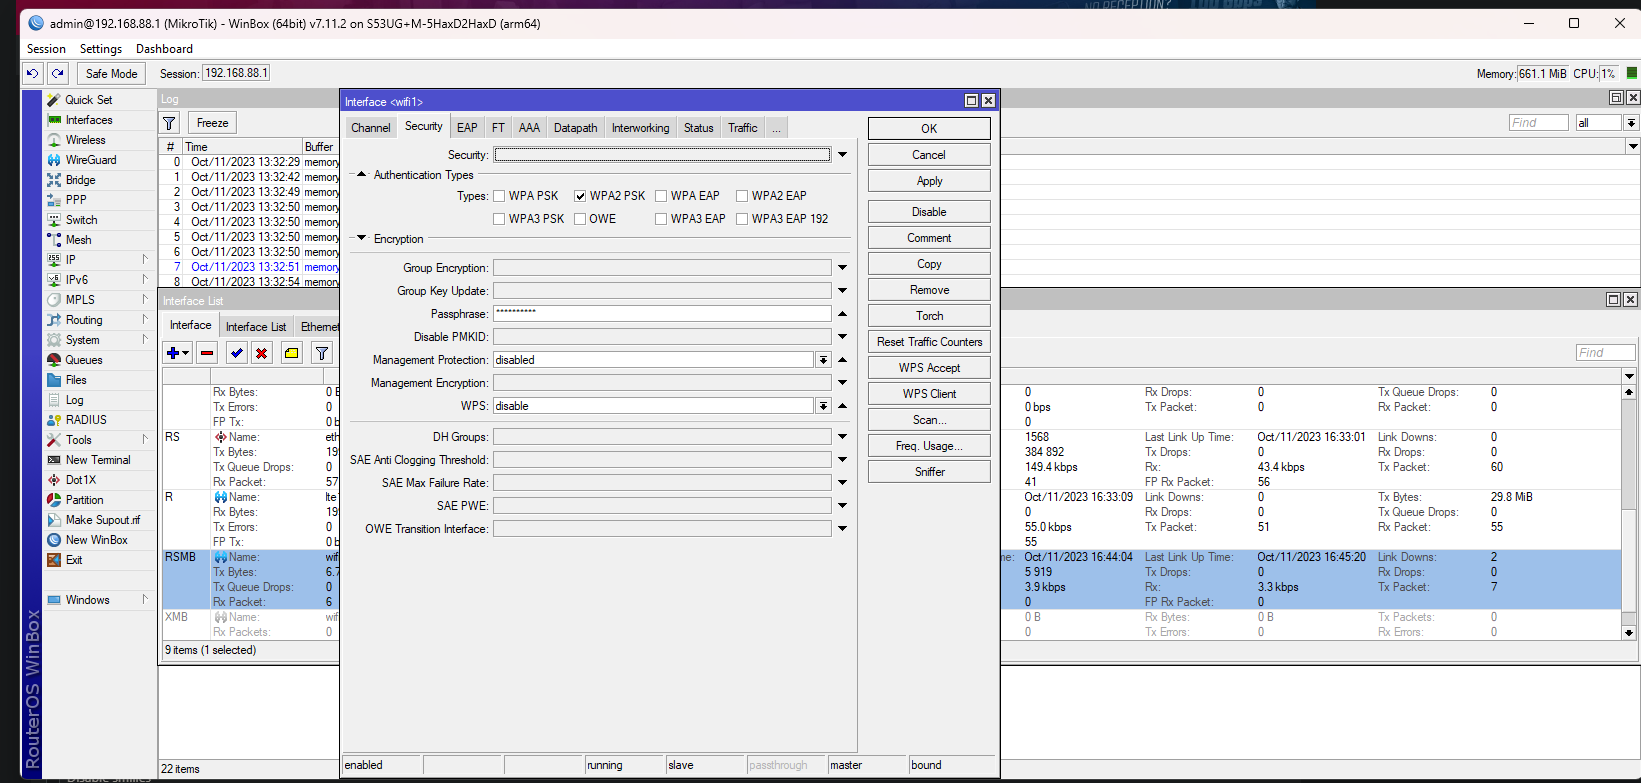1641x783 pixels.
Task: Toggle the WPA3 PSK checkbox
Action: pos(499,219)
